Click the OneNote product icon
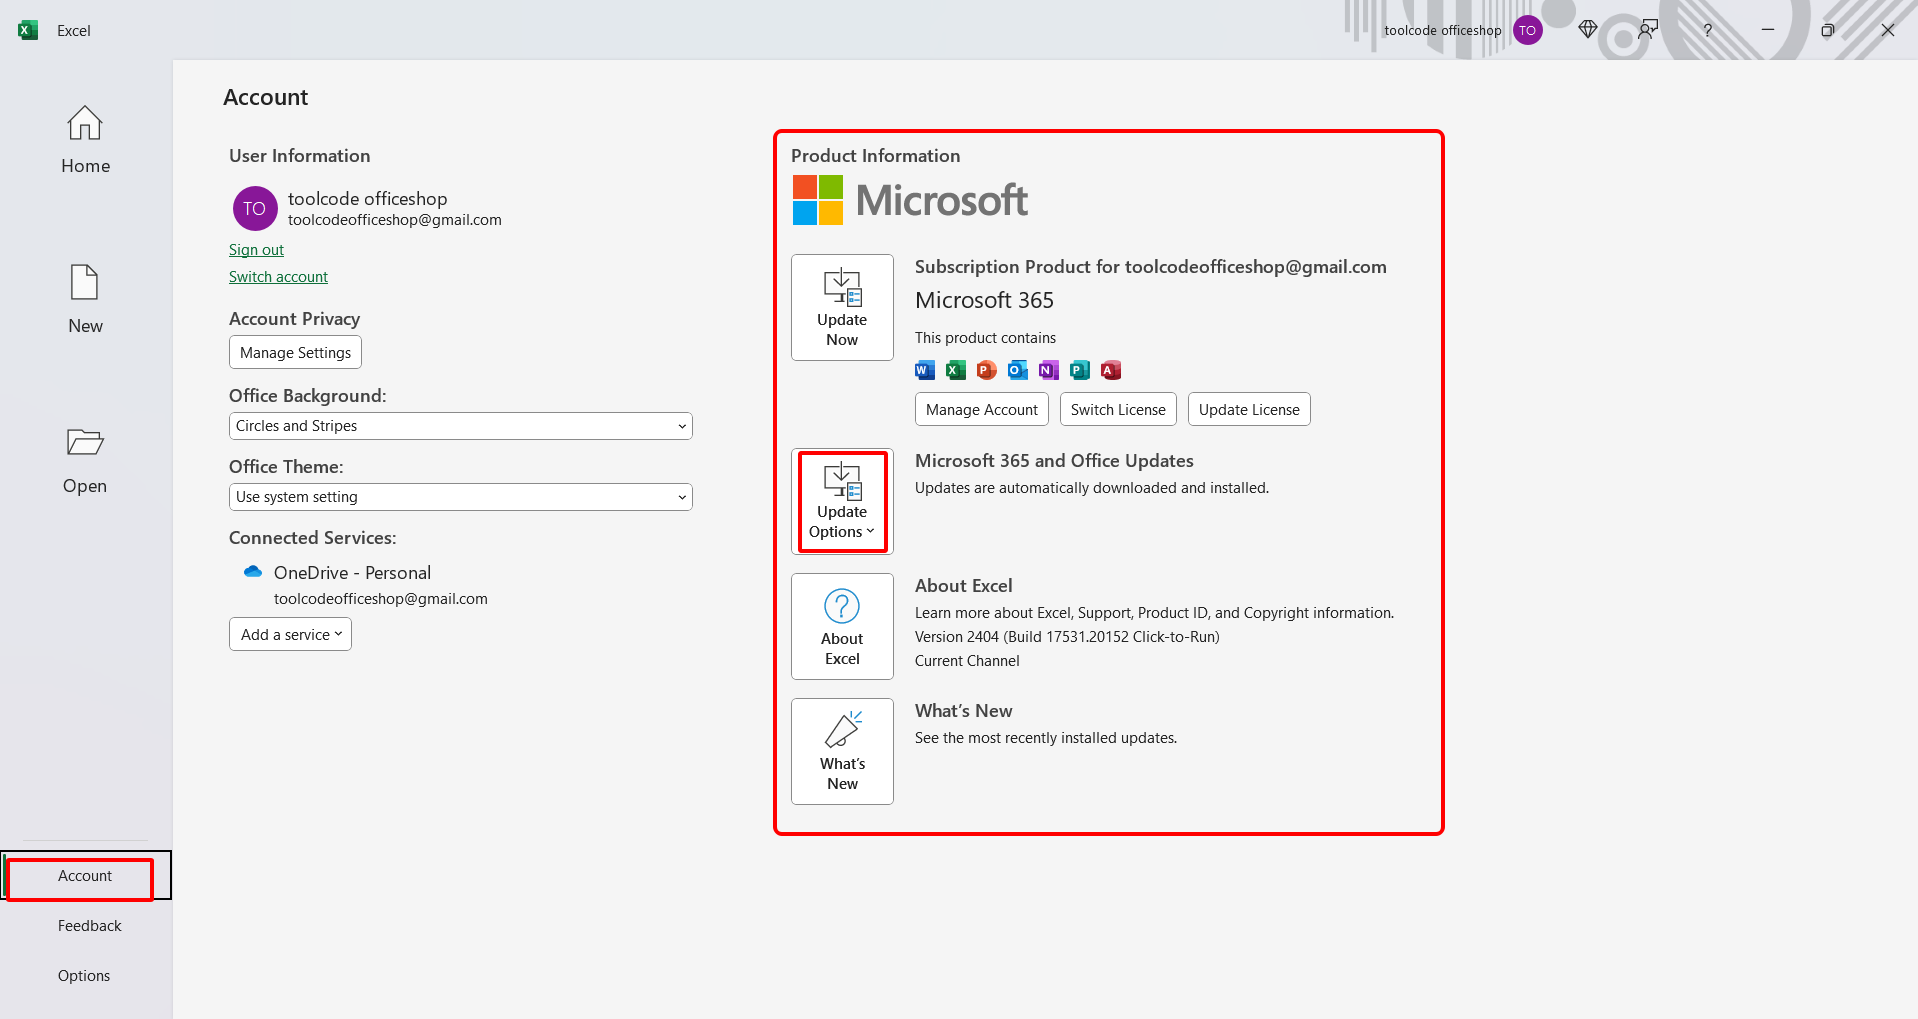The image size is (1918, 1019). click(1049, 370)
